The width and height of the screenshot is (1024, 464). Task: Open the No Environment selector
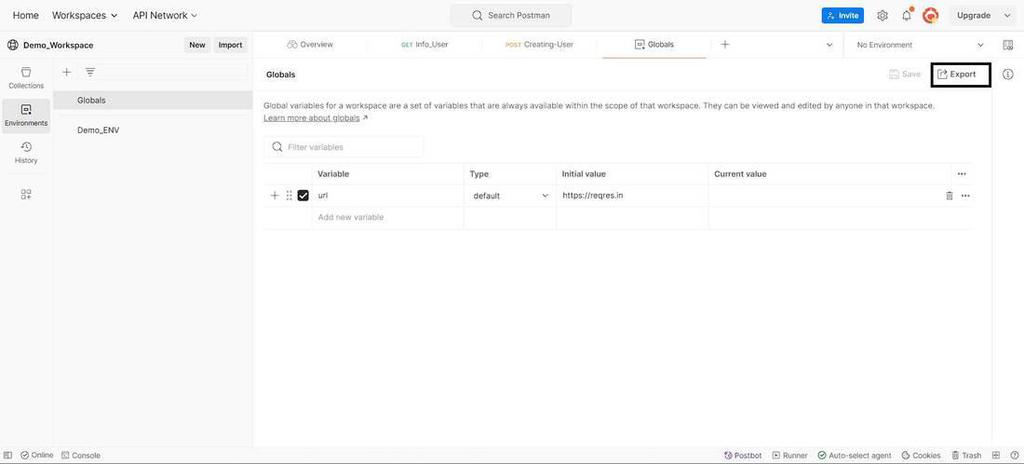coord(920,45)
